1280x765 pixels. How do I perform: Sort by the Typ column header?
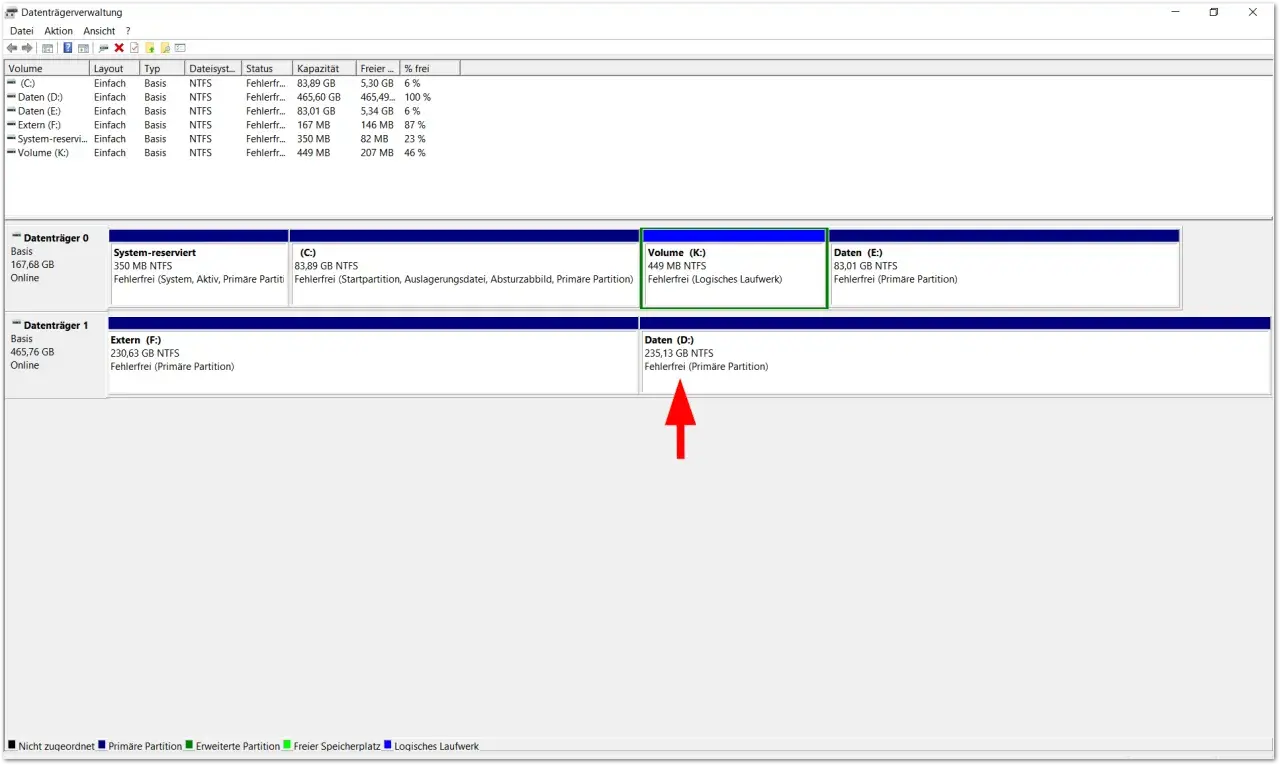[x=163, y=68]
